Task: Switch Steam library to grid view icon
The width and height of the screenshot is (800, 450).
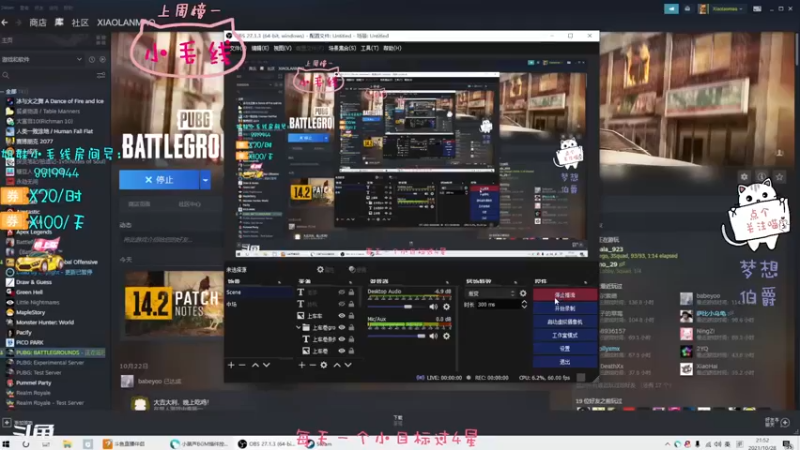Action: point(101,40)
